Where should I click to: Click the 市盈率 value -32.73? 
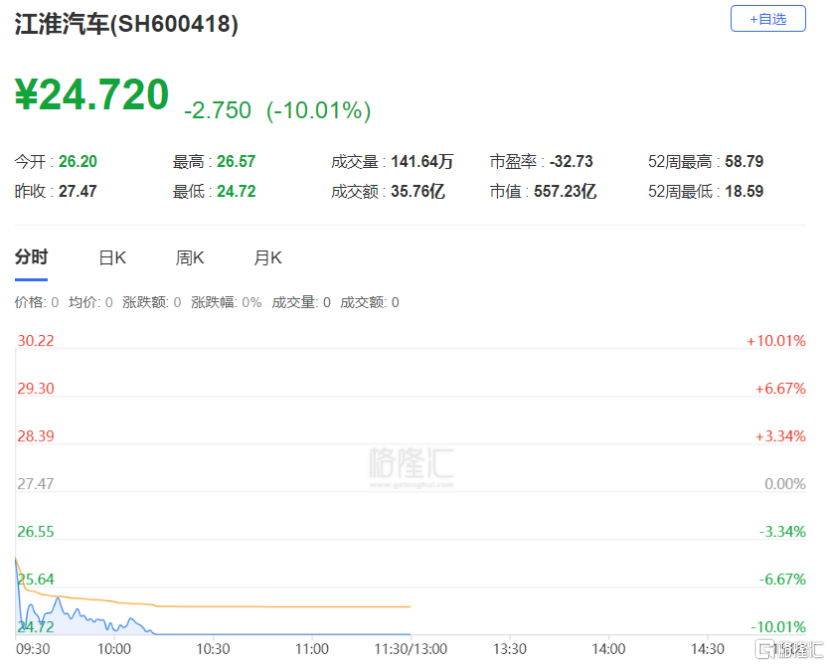pyautogui.click(x=571, y=161)
